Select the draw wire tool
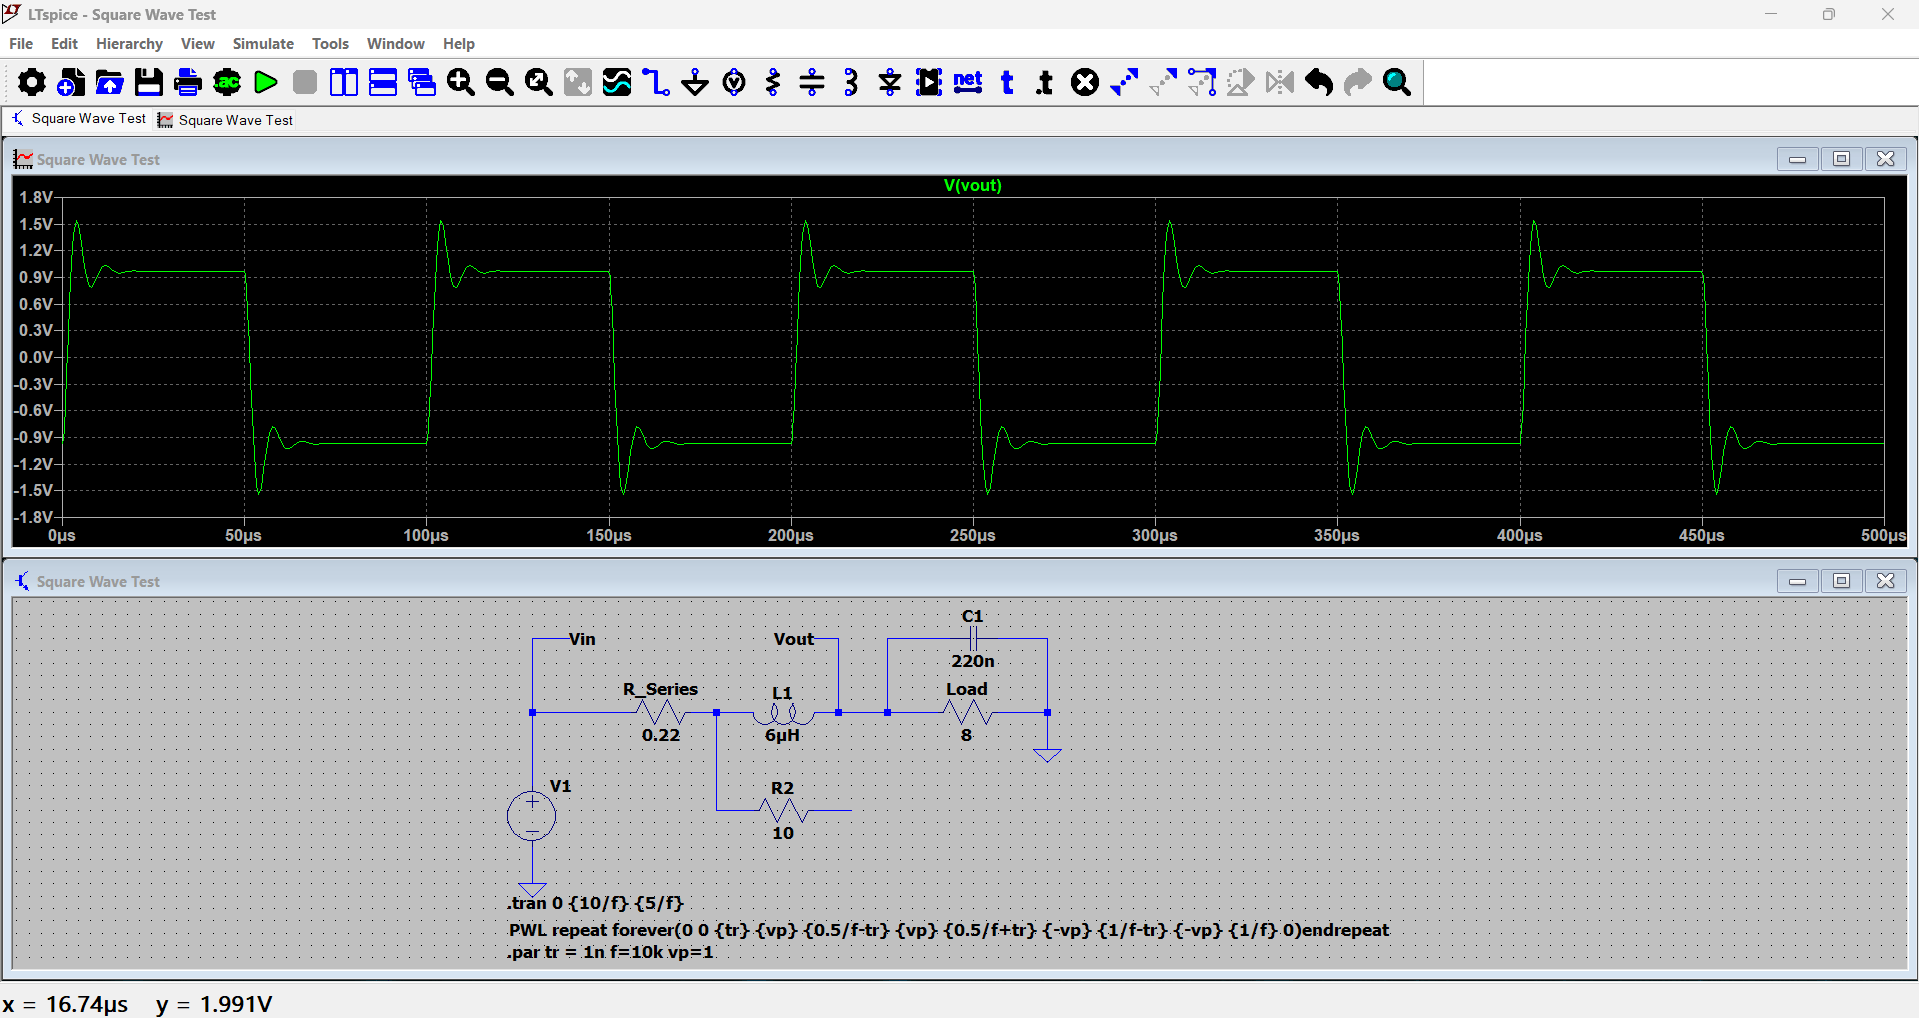This screenshot has width=1919, height=1018. [x=656, y=82]
